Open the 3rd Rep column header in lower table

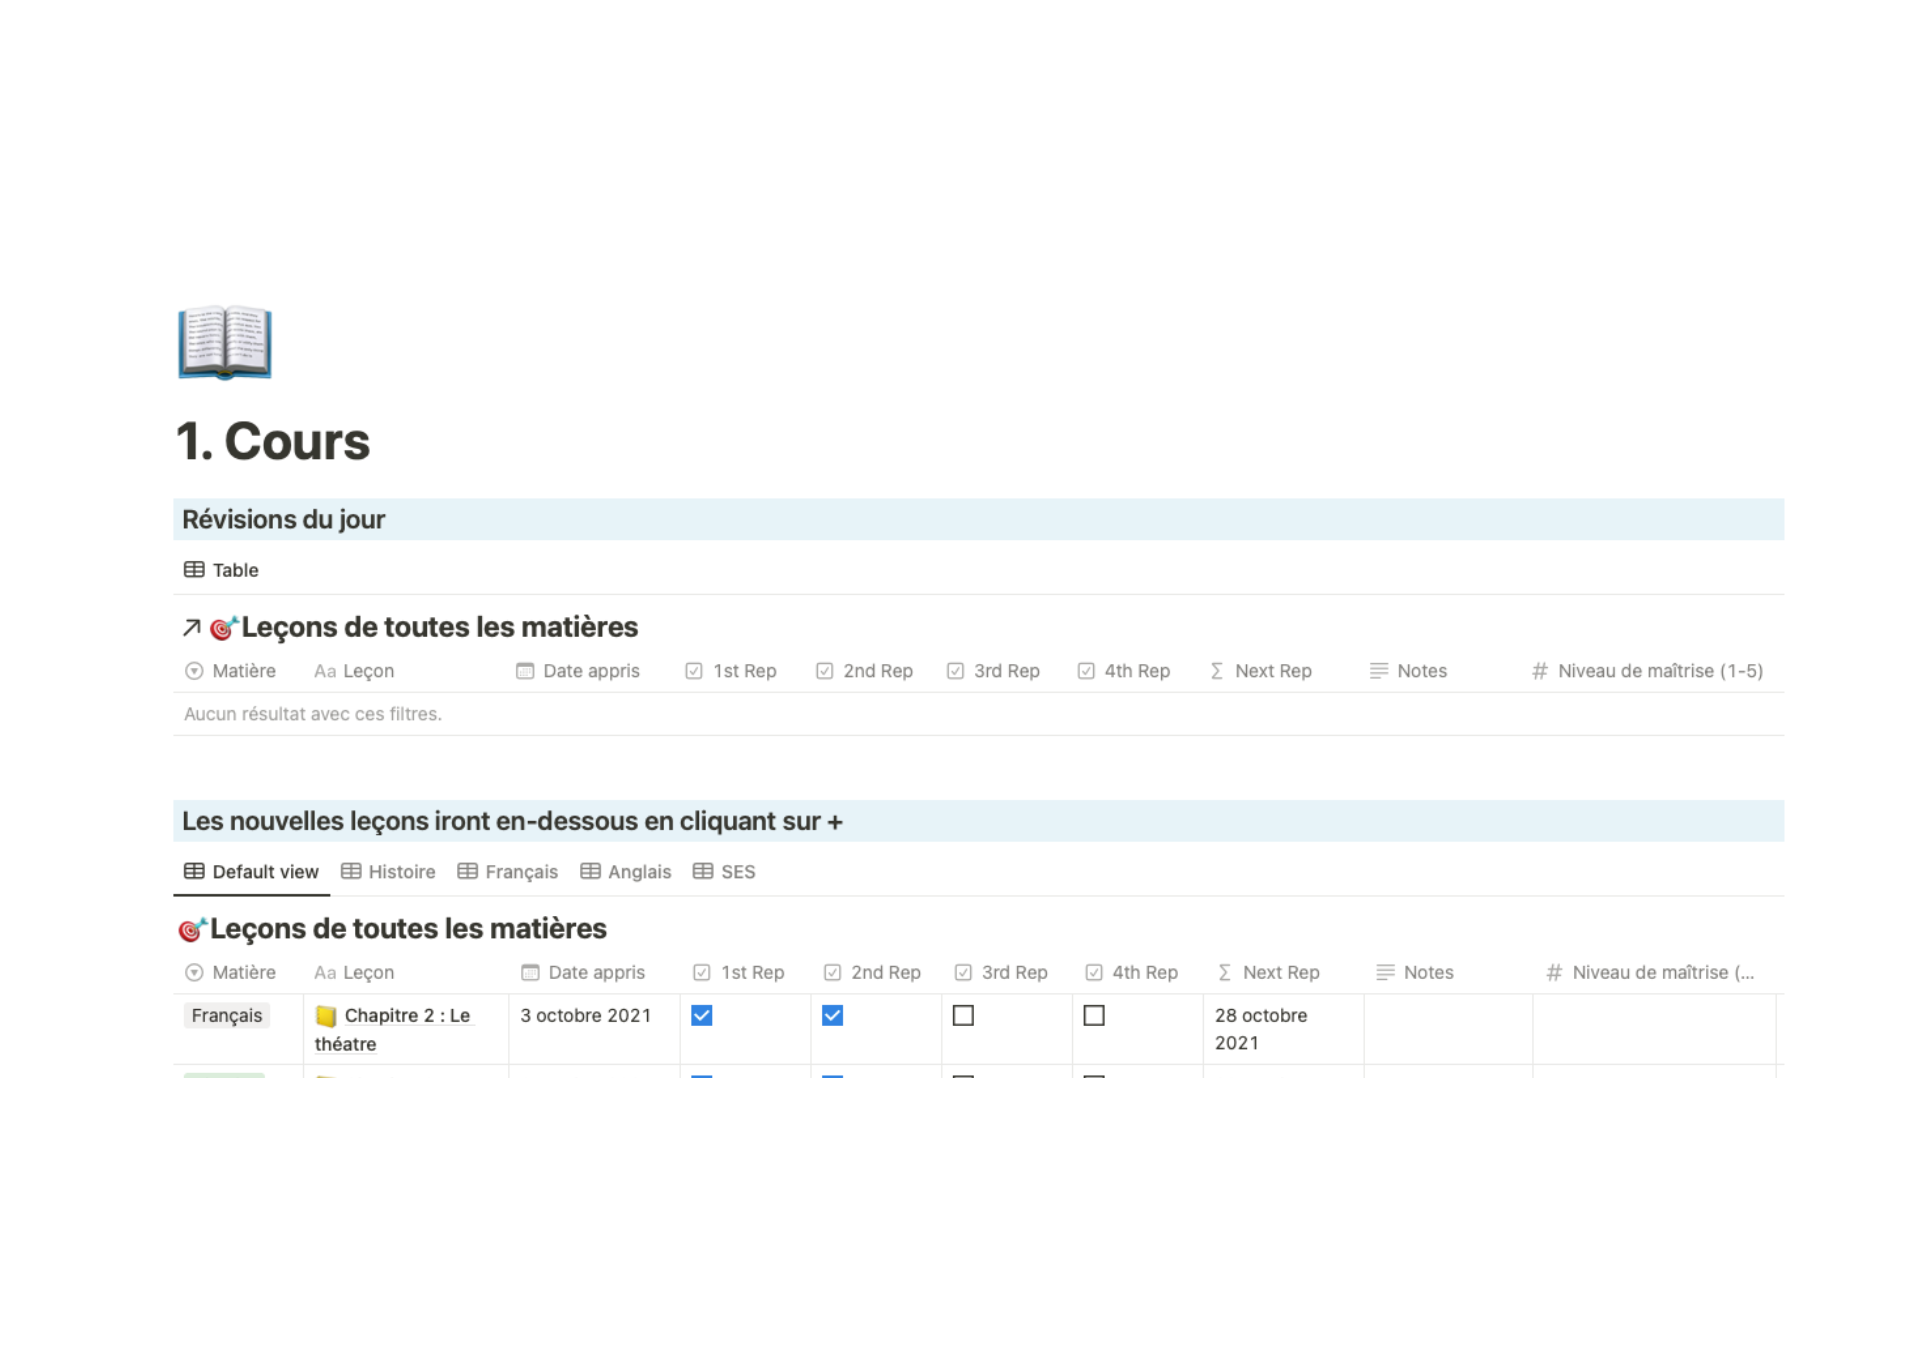coord(1001,973)
